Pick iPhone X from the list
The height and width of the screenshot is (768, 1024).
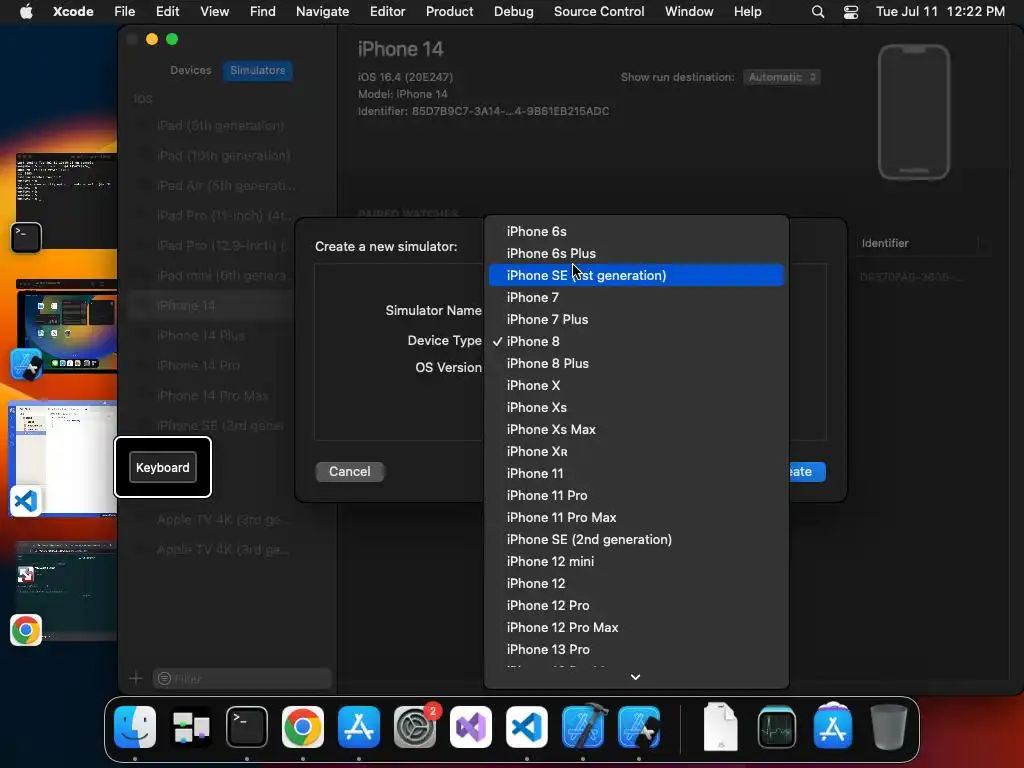click(636, 385)
